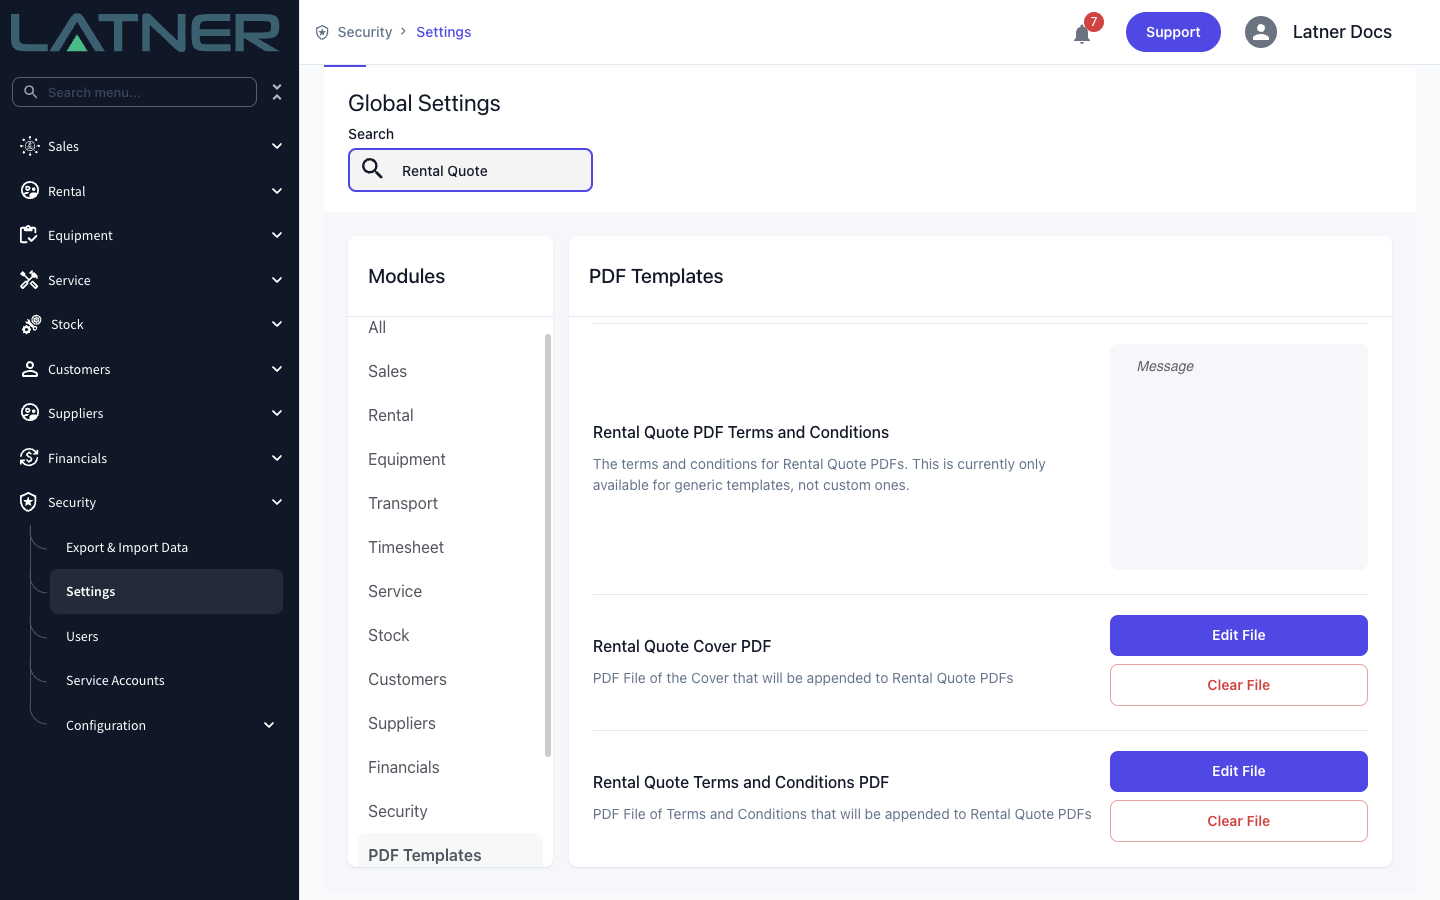Collapse the Security menu chevron
This screenshot has width=1440, height=900.
277,502
